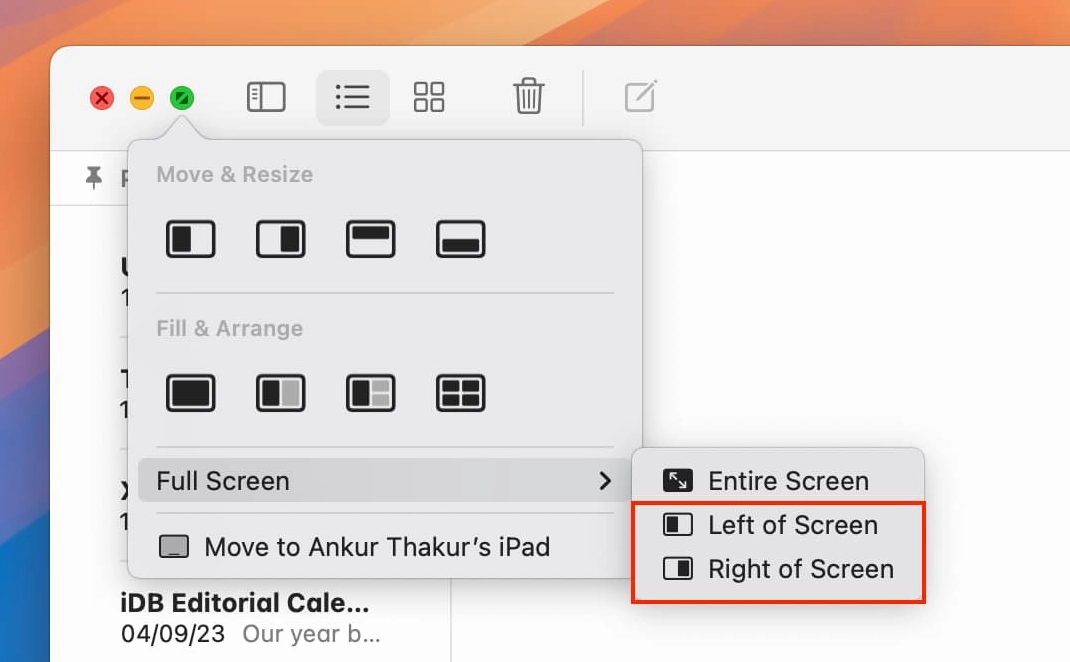Switch to list view
Screen dimensions: 1070x662
(x=352, y=97)
